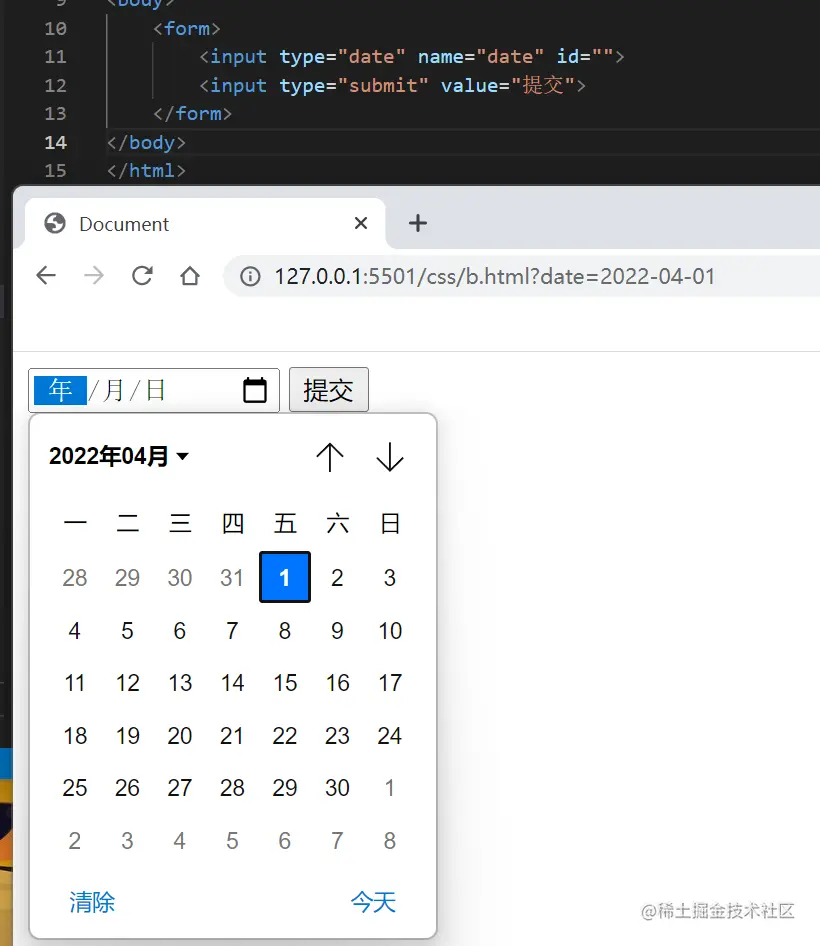820x946 pixels.
Task: View site information icon in address bar
Action: coord(250,277)
